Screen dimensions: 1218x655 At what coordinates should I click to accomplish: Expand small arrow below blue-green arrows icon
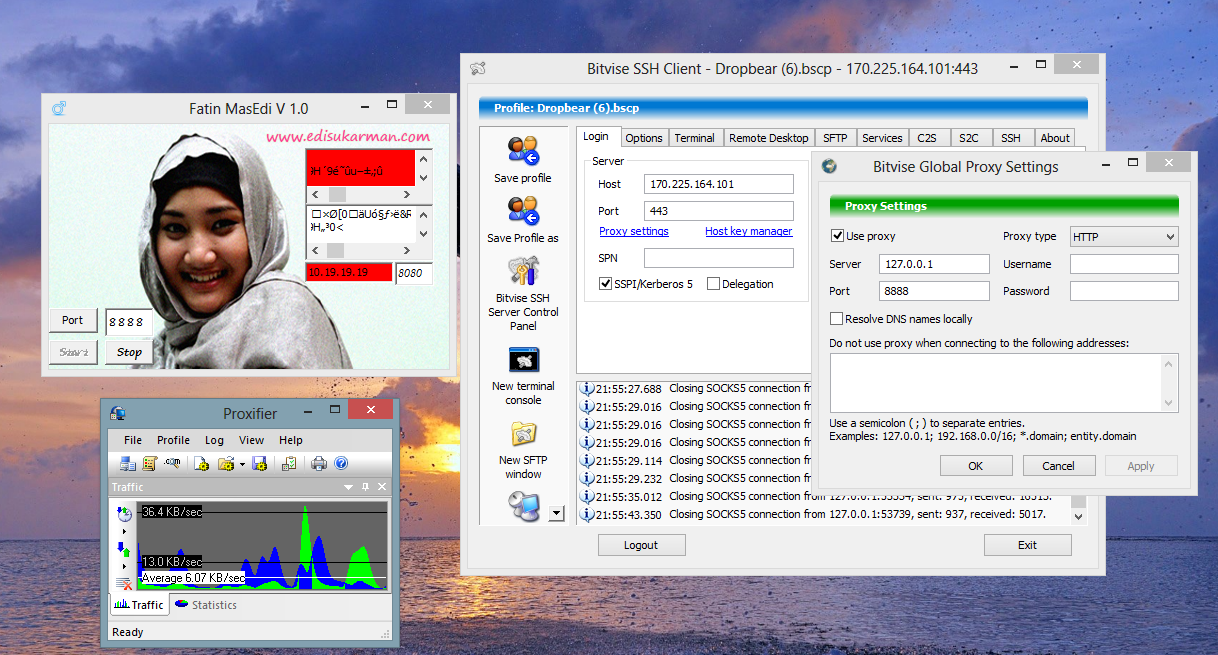(x=124, y=566)
